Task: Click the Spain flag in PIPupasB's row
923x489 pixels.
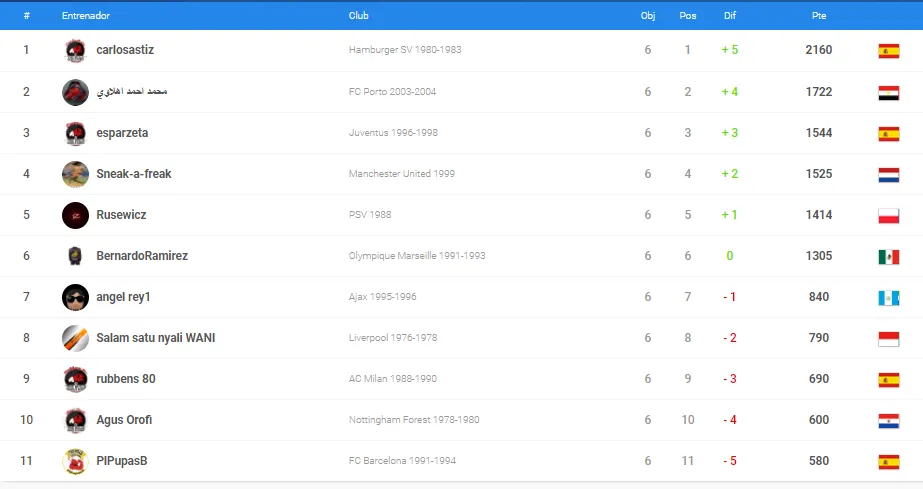Action: [888, 462]
